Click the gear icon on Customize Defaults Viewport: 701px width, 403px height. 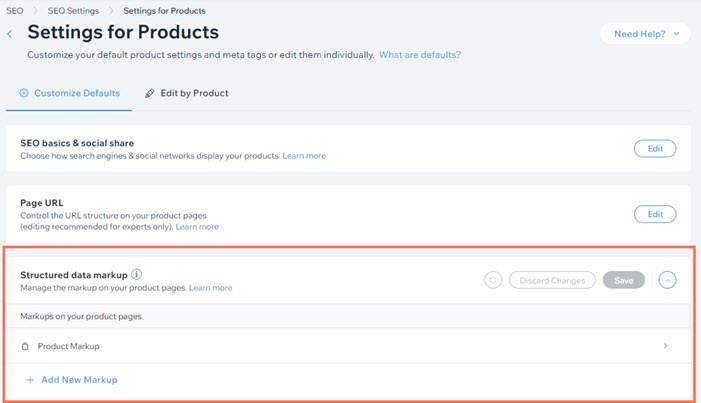(24, 93)
